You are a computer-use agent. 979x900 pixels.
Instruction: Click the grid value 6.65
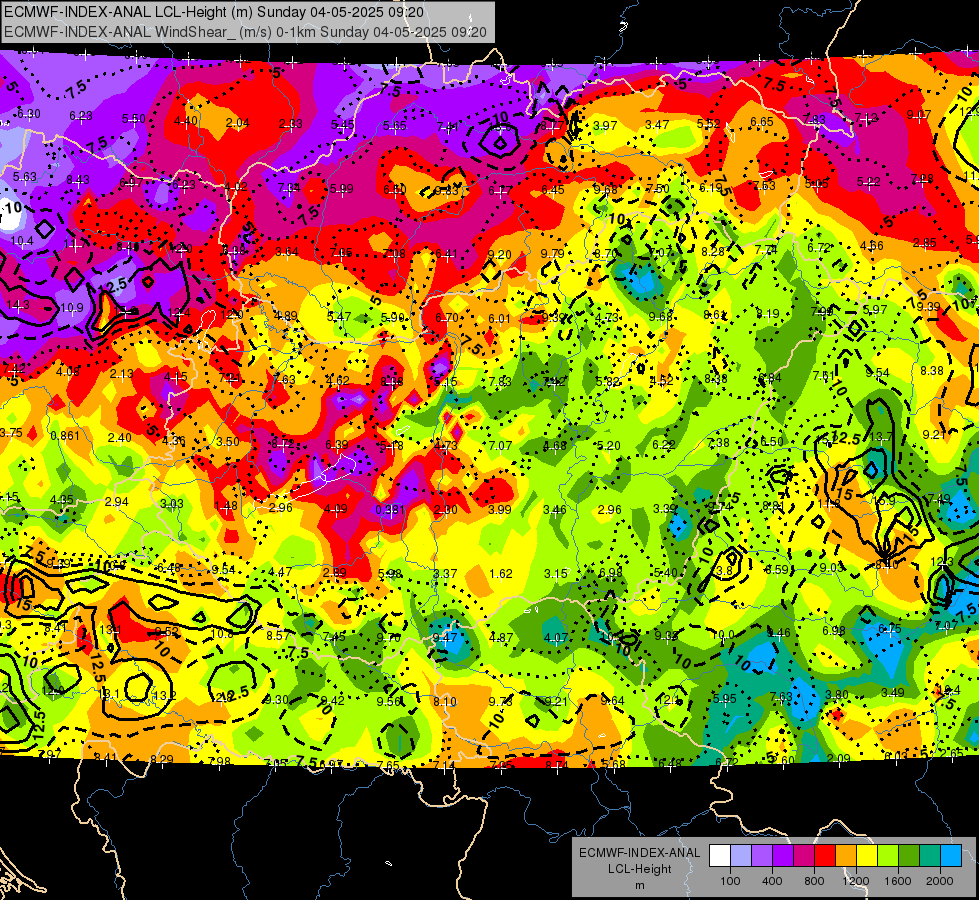[x=762, y=122]
